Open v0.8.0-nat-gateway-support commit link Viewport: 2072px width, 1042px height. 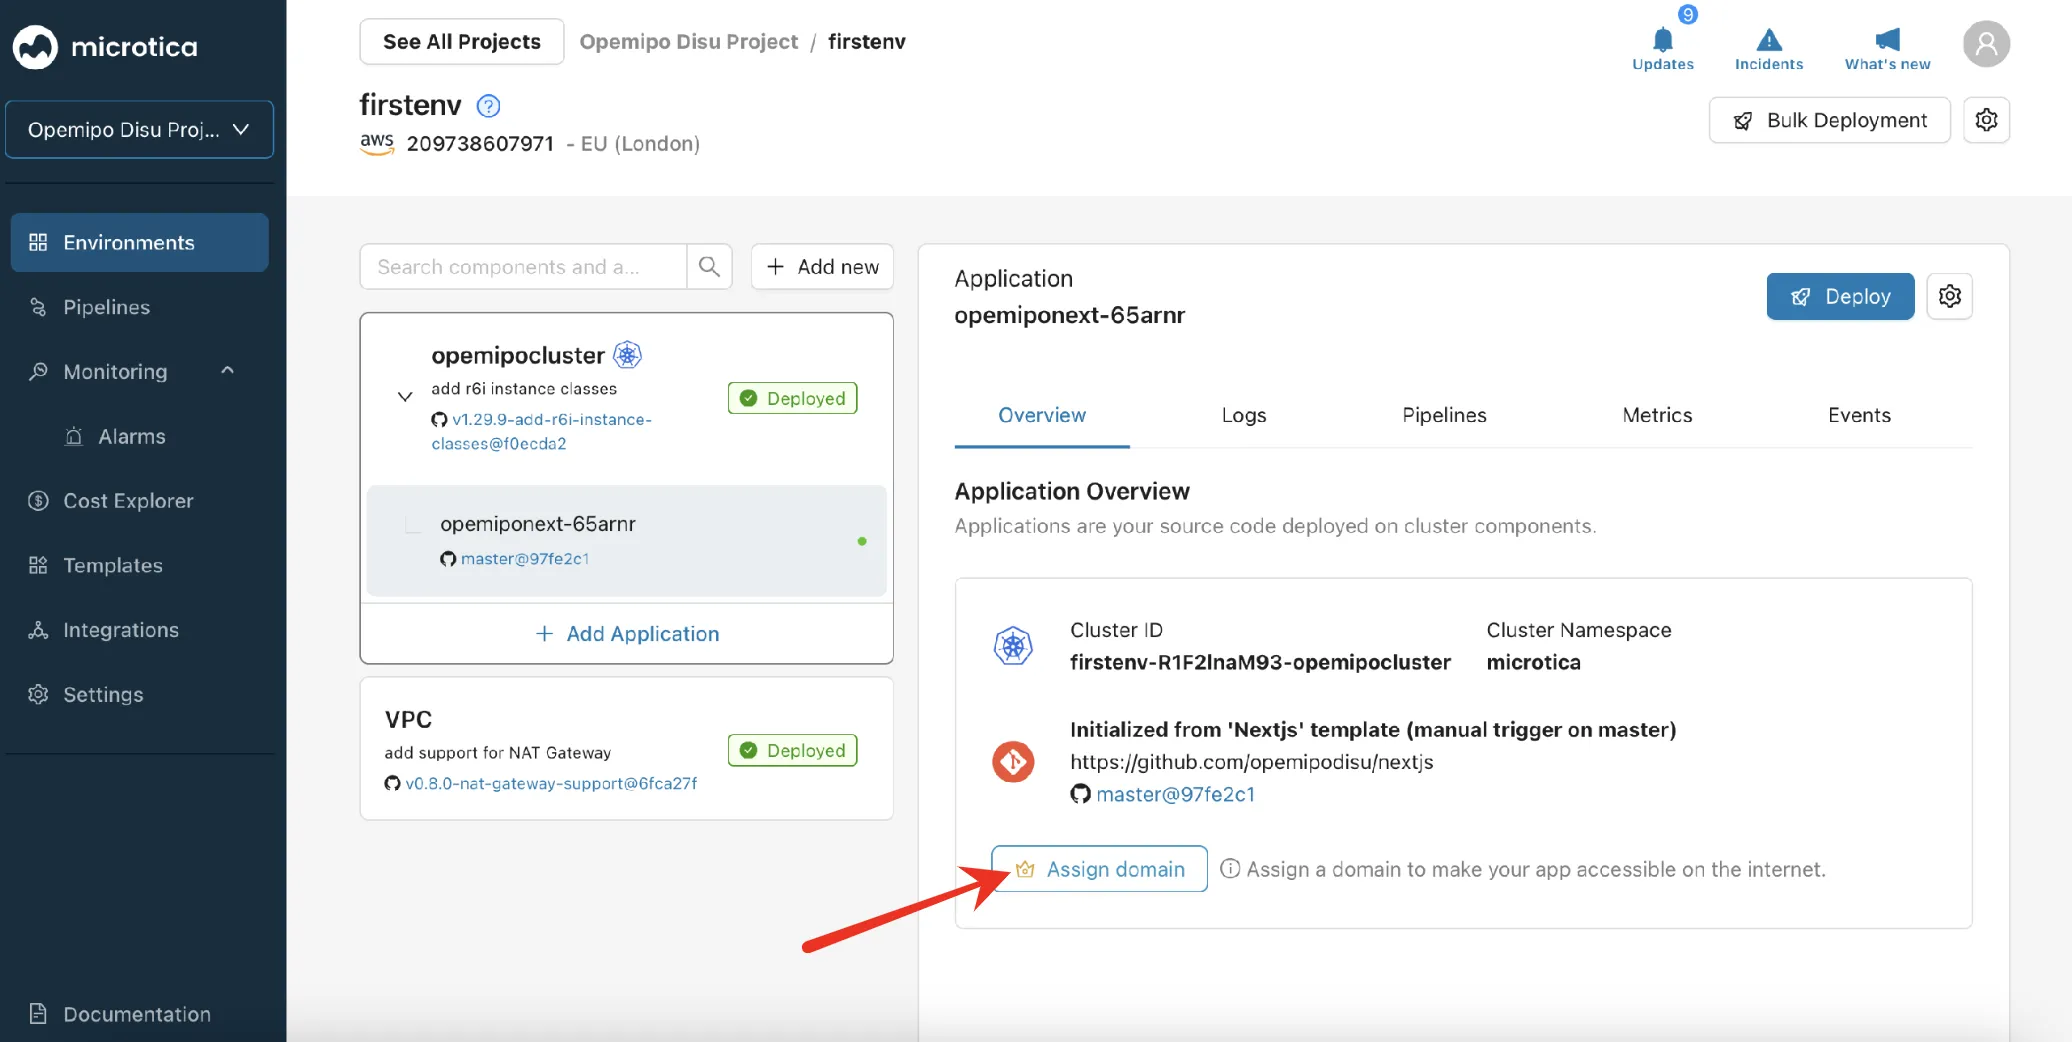tap(551, 783)
